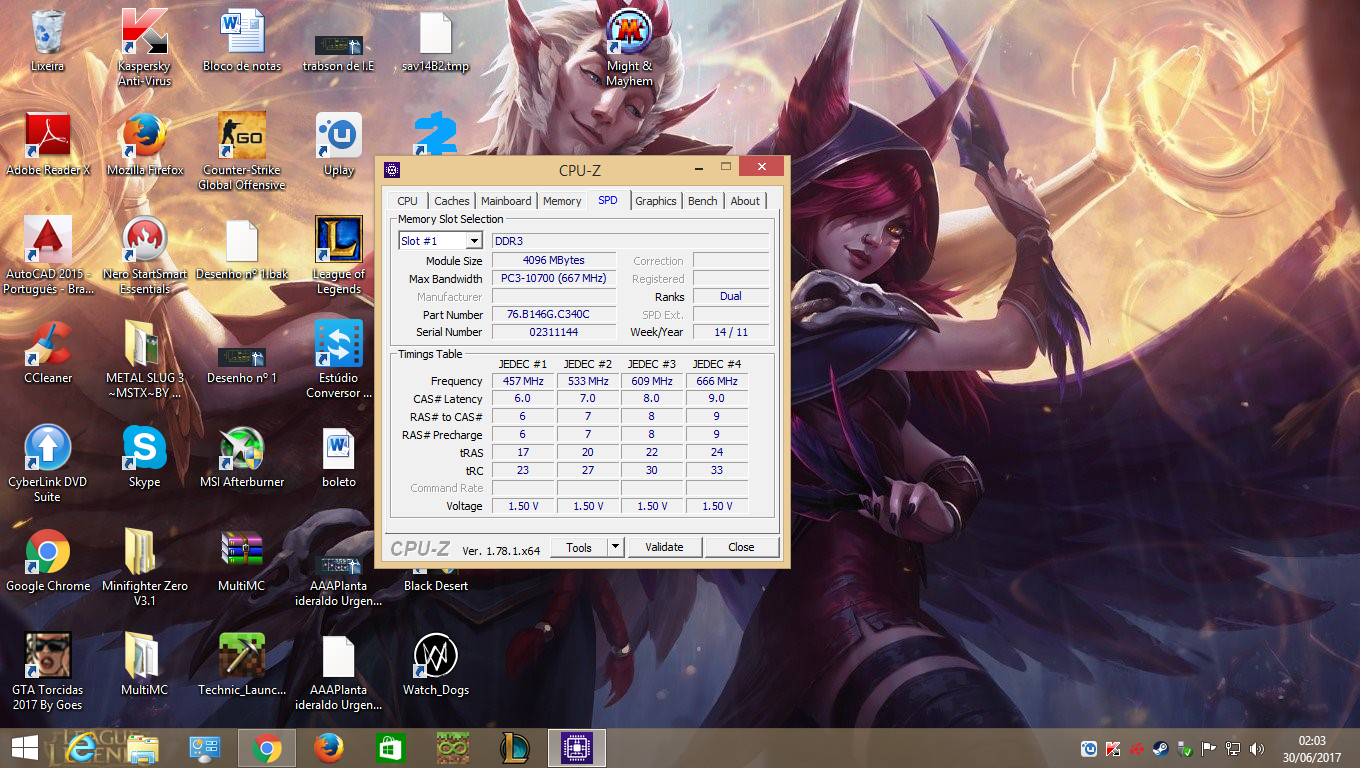Switch to the Graphics tab
The height and width of the screenshot is (768, 1360).
tap(656, 201)
